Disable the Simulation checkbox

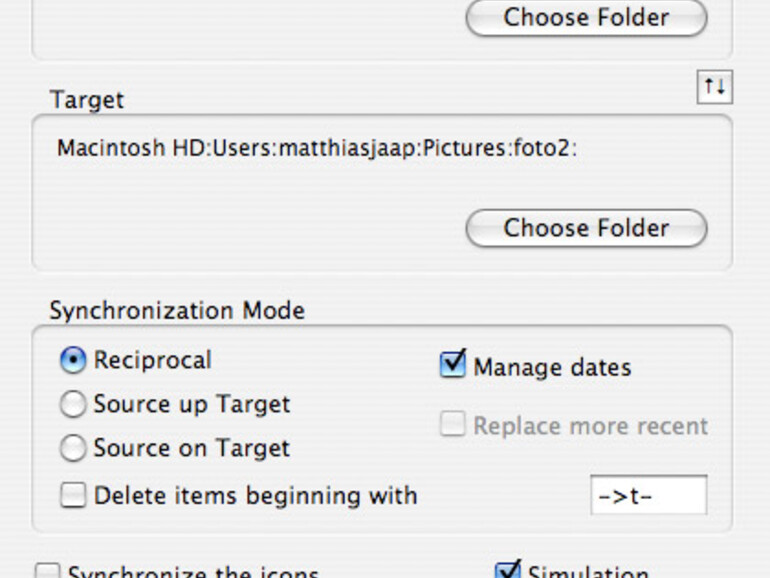508,572
